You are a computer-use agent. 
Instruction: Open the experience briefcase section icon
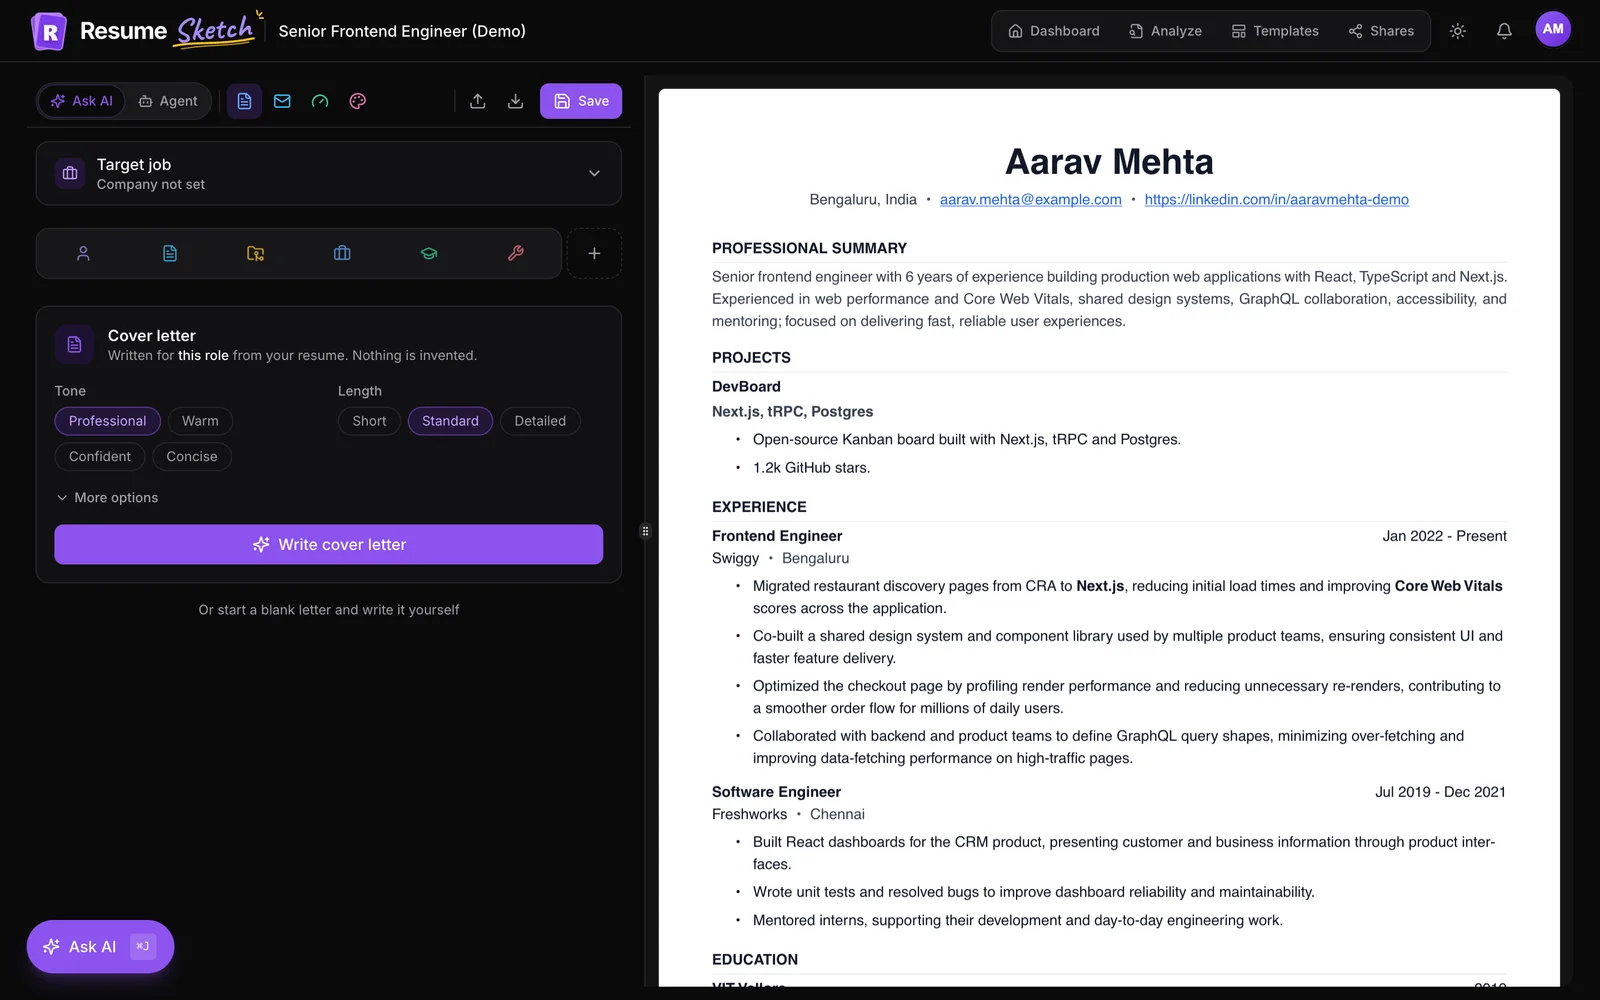tap(342, 253)
